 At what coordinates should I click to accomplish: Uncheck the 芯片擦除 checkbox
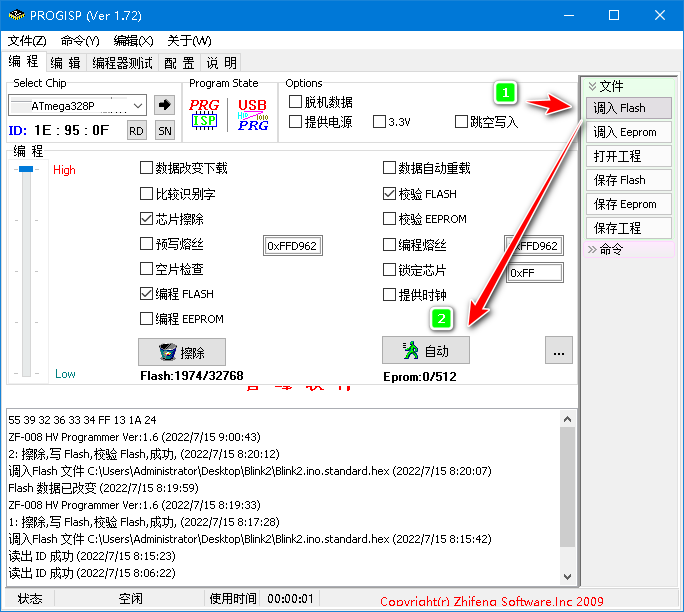click(146, 219)
